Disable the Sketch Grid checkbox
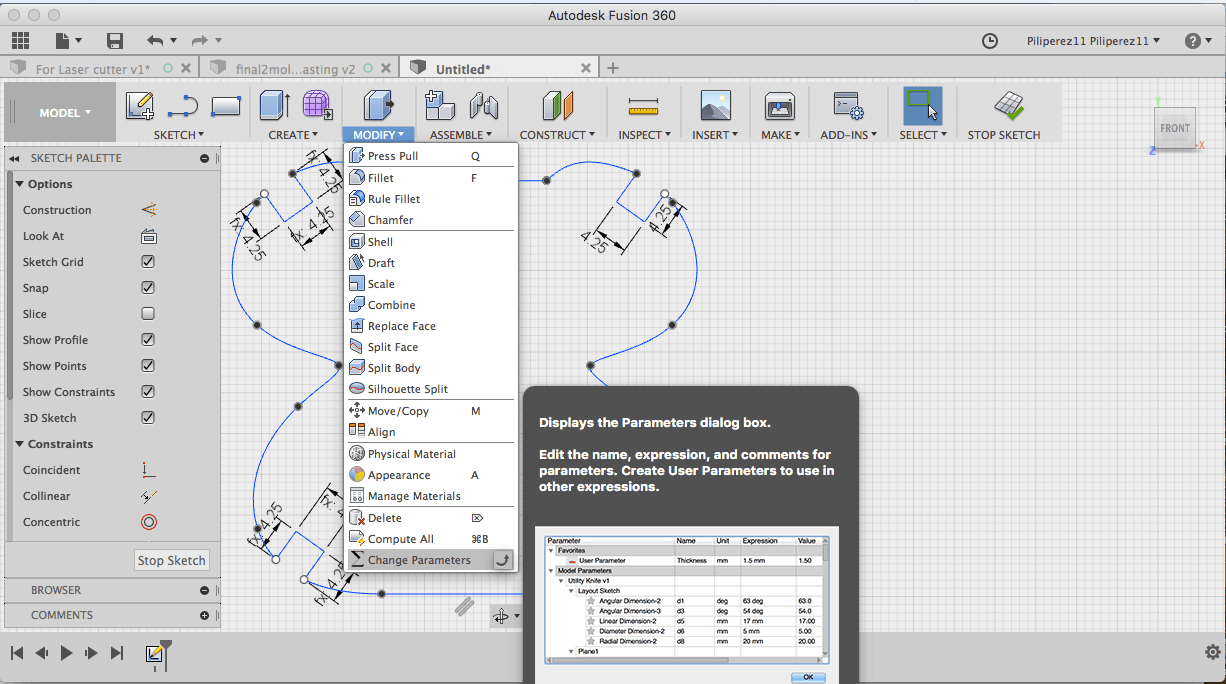Image resolution: width=1226 pixels, height=684 pixels. (x=148, y=262)
